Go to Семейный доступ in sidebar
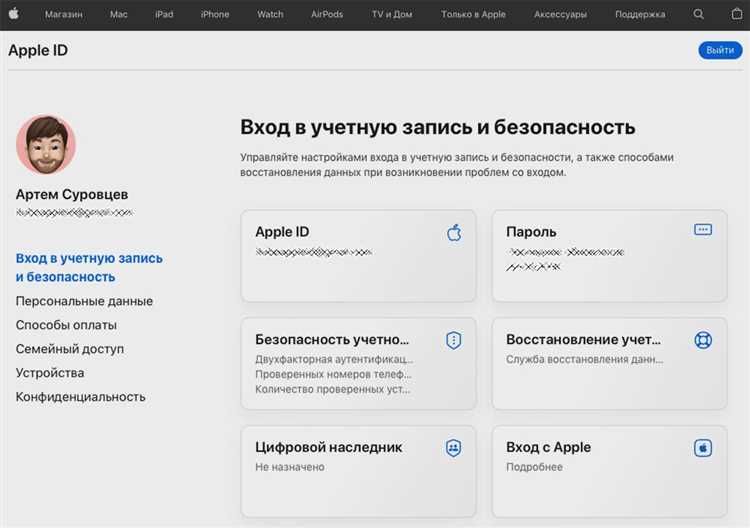The width and height of the screenshot is (750, 528). (69, 349)
